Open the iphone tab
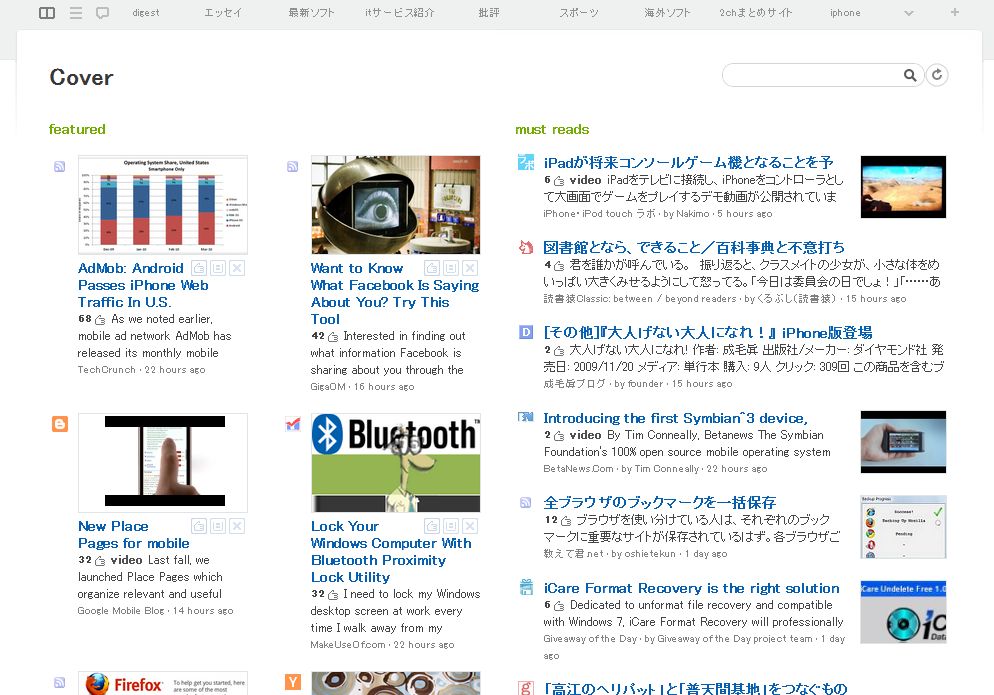The width and height of the screenshot is (994, 695). tap(845, 13)
